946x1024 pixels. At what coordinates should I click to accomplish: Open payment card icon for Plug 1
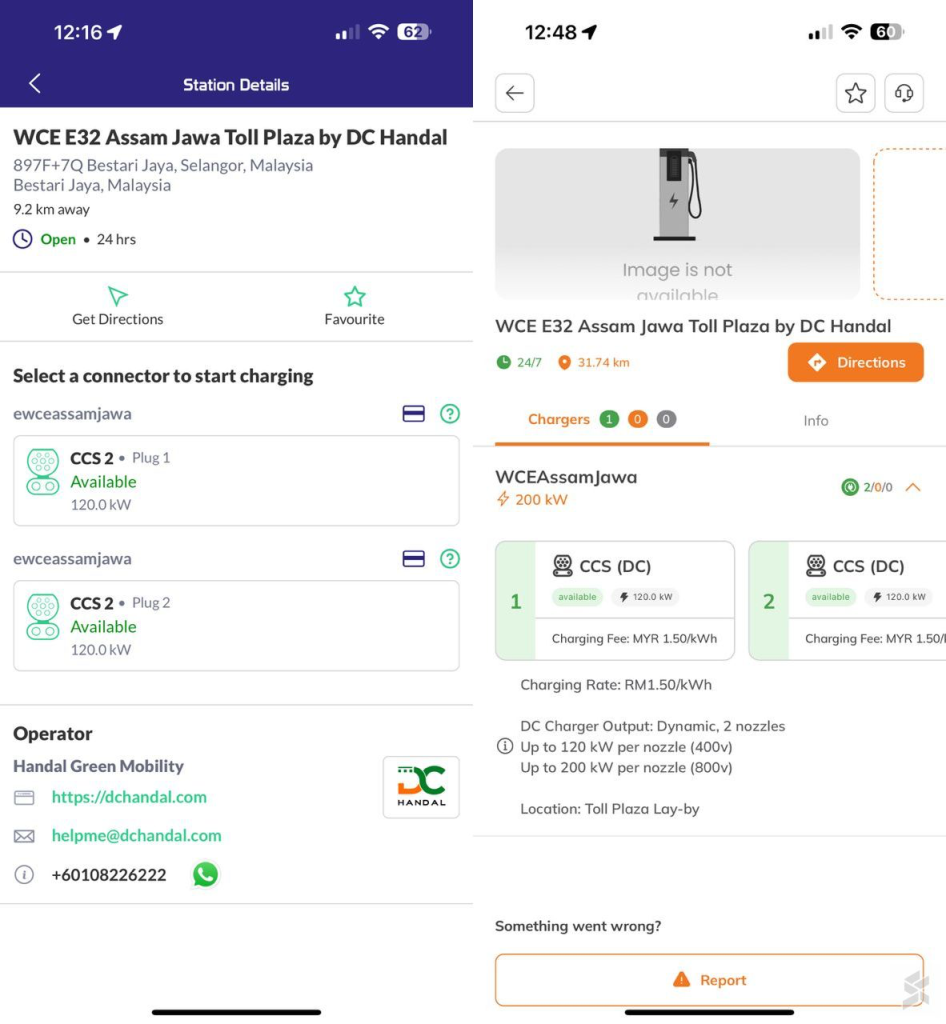pyautogui.click(x=413, y=413)
